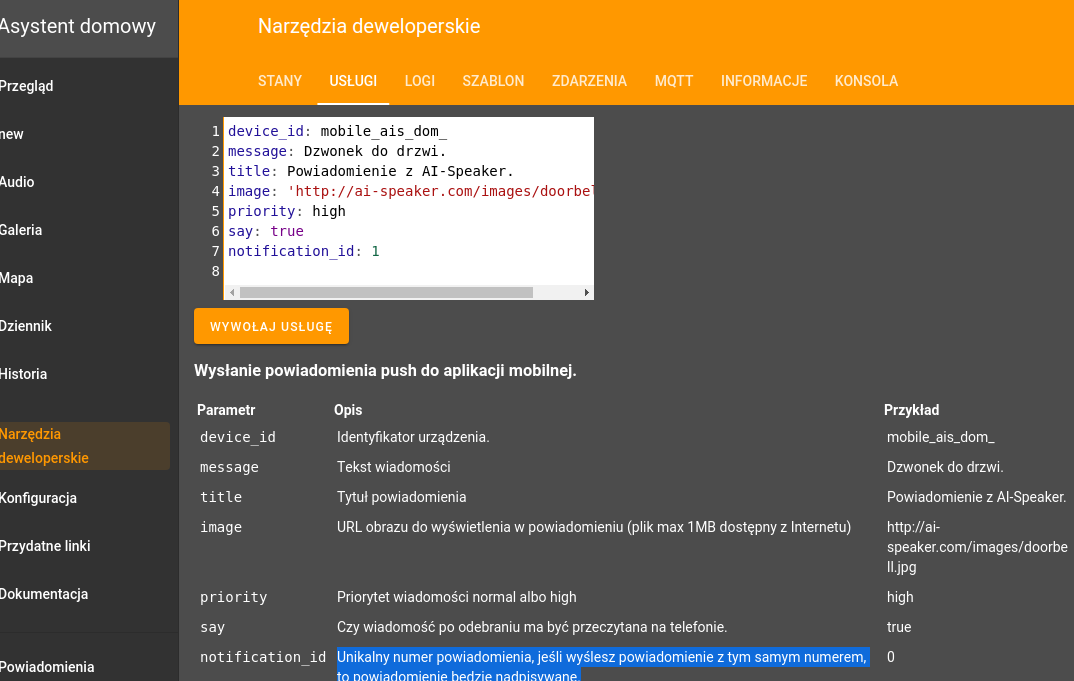This screenshot has height=681, width=1074.
Task: Open Galeria in the sidebar
Action: pos(21,230)
